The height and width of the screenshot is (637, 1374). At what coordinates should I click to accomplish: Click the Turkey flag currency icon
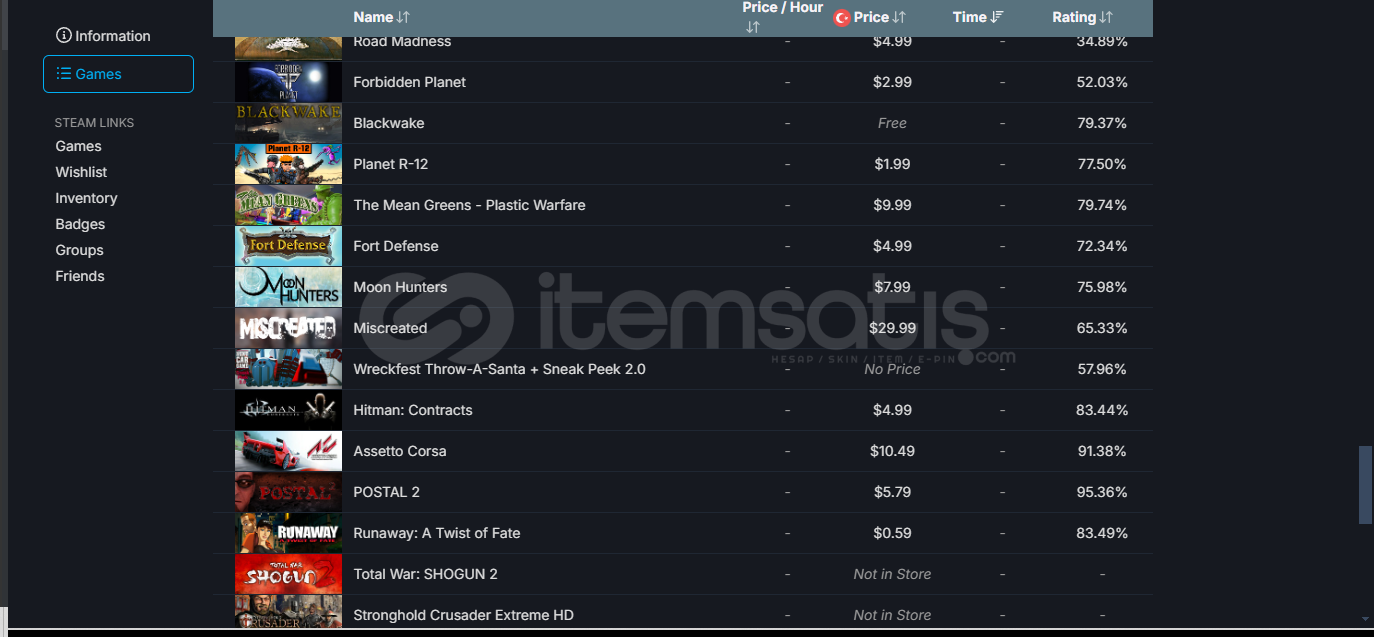(842, 17)
